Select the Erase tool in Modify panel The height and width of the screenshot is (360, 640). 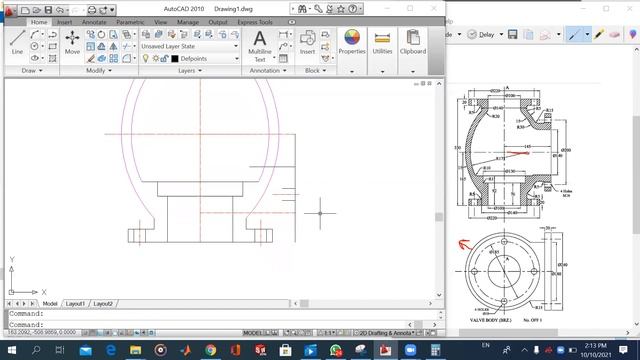pyautogui.click(x=91, y=58)
